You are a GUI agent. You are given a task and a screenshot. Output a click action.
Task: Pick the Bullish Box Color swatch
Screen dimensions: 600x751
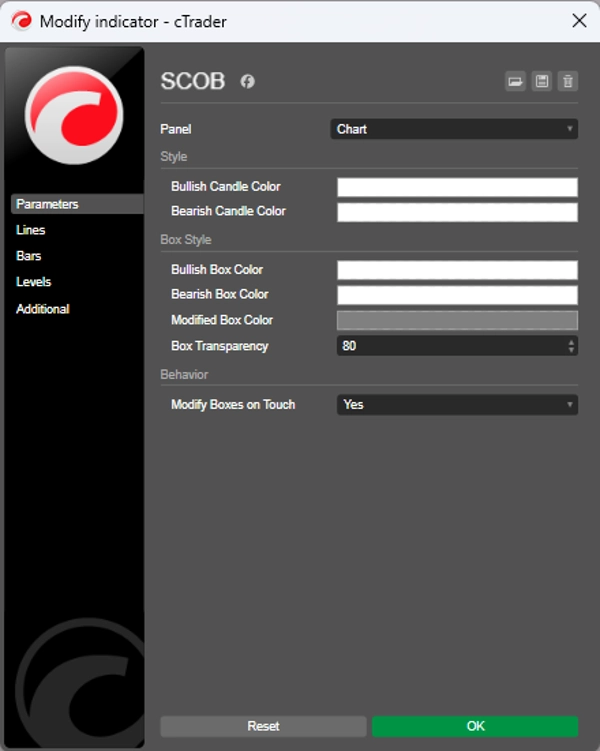click(x=457, y=270)
